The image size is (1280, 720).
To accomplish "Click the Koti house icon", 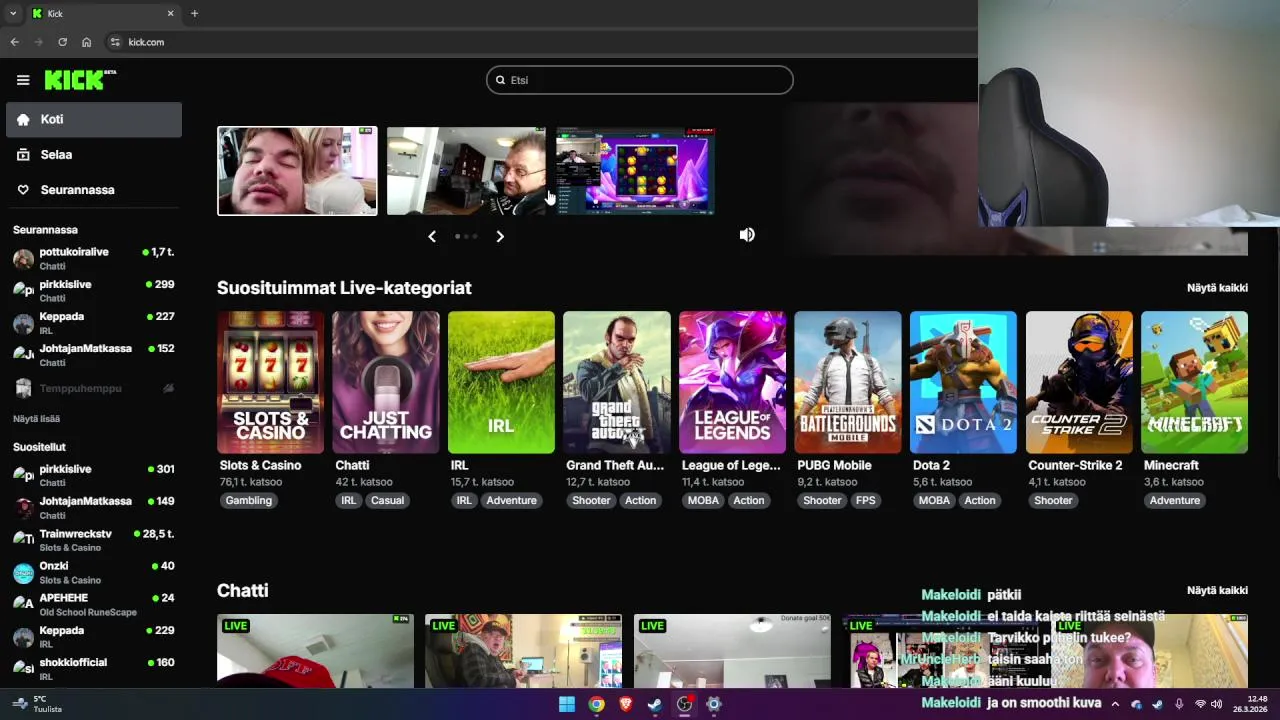I will [x=23, y=119].
